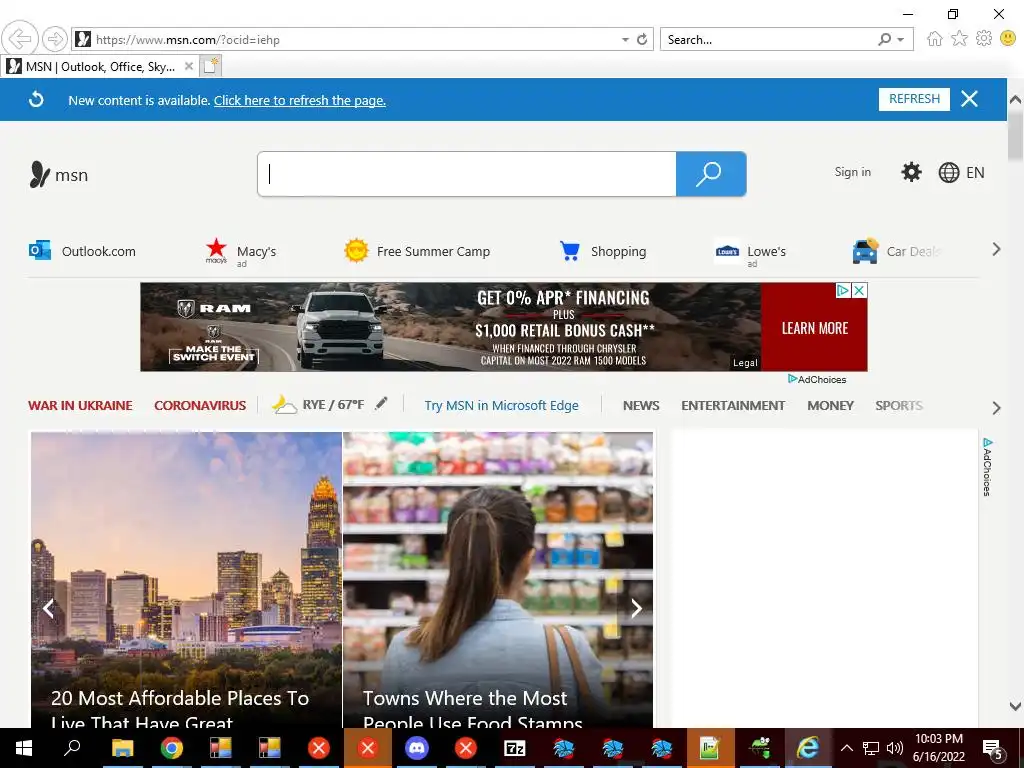Screen dimensions: 1024x768
Task: Go to next carousel slide arrow
Action: coord(636,608)
